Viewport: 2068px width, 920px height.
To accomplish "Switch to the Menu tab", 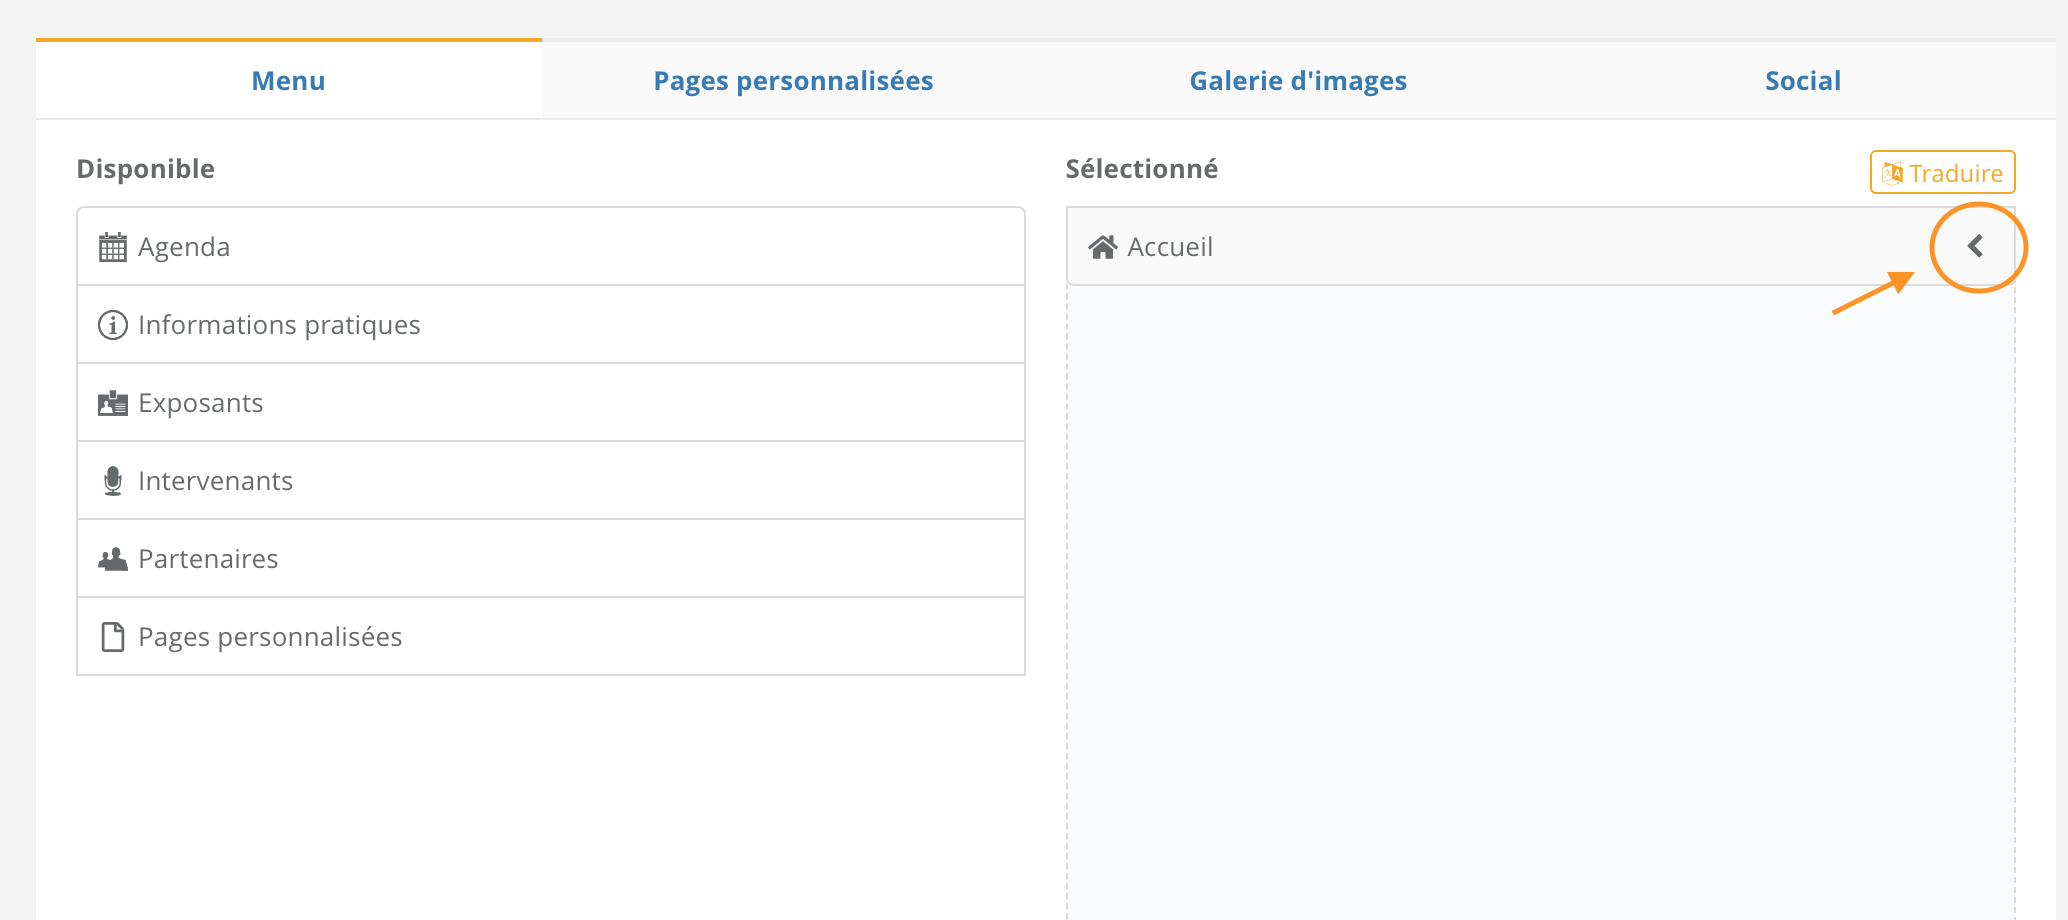I will [x=289, y=80].
